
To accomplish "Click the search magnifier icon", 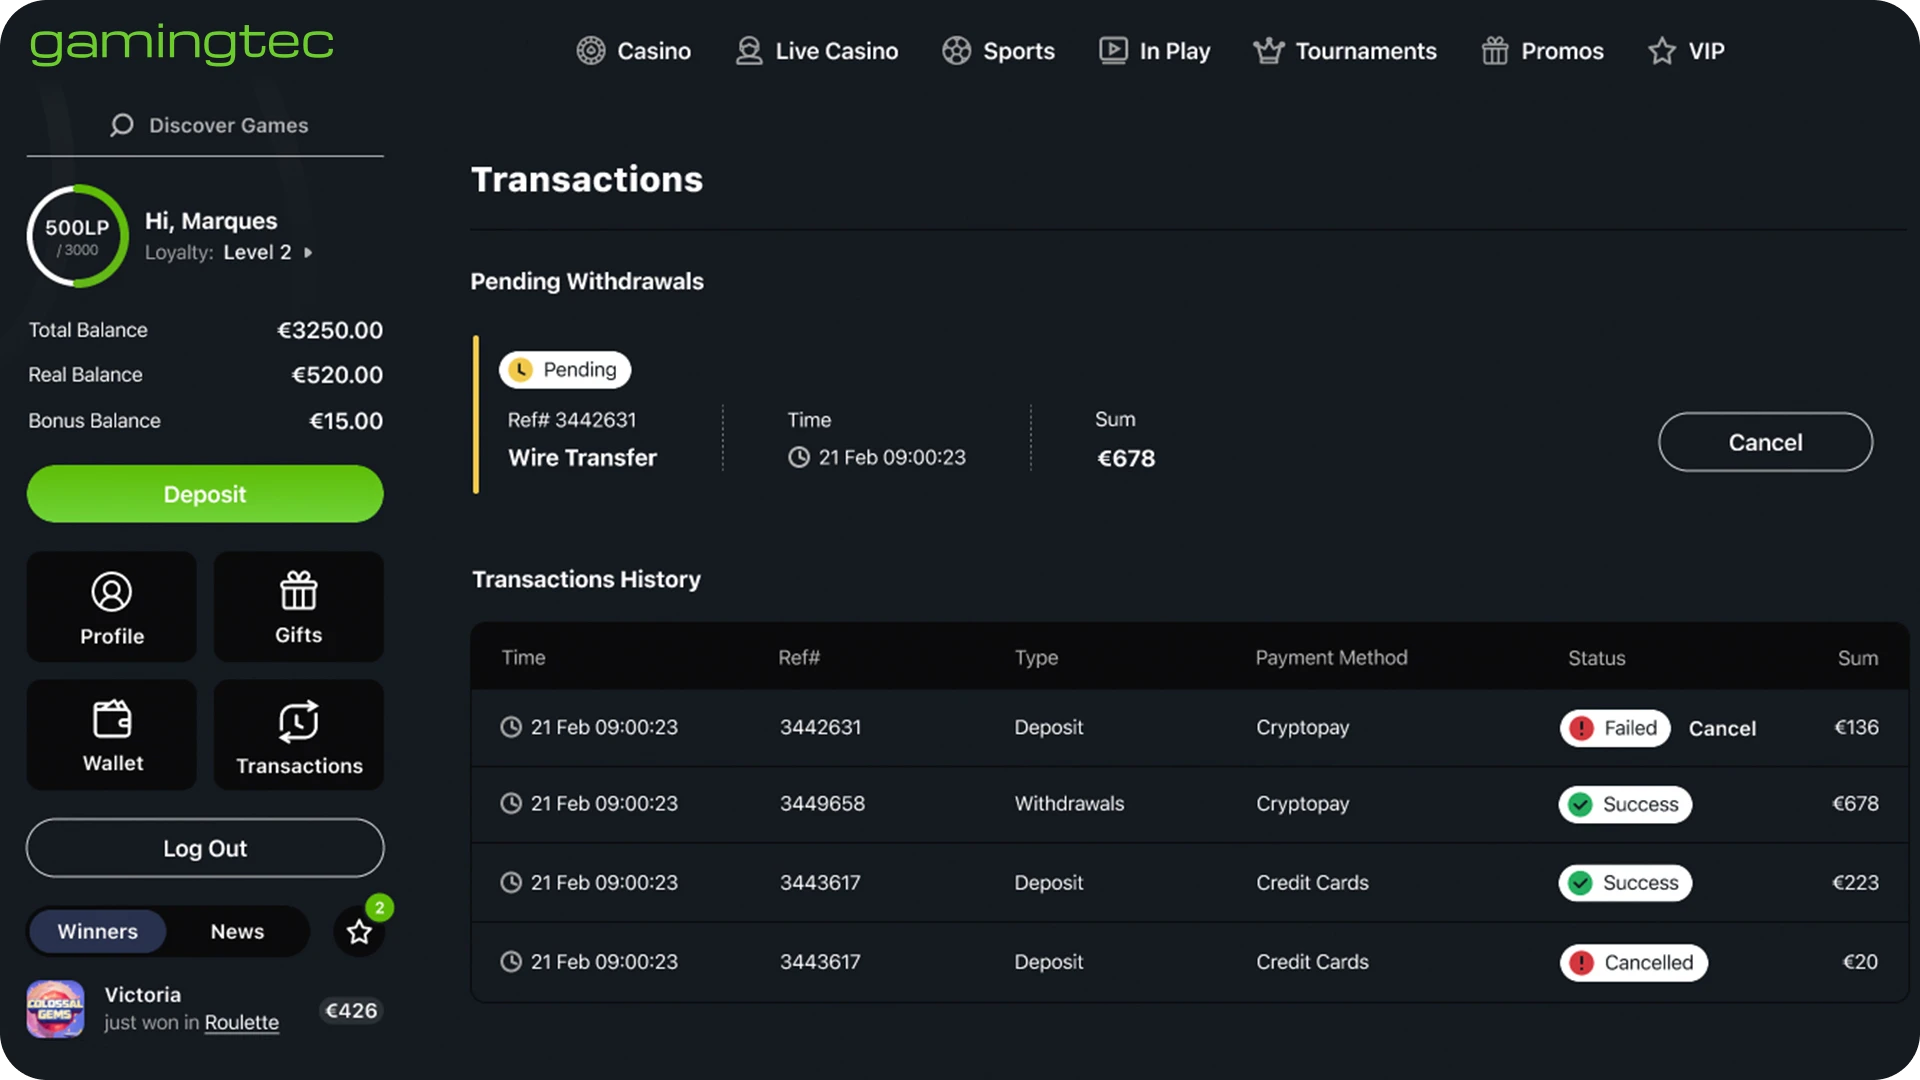I will (122, 125).
